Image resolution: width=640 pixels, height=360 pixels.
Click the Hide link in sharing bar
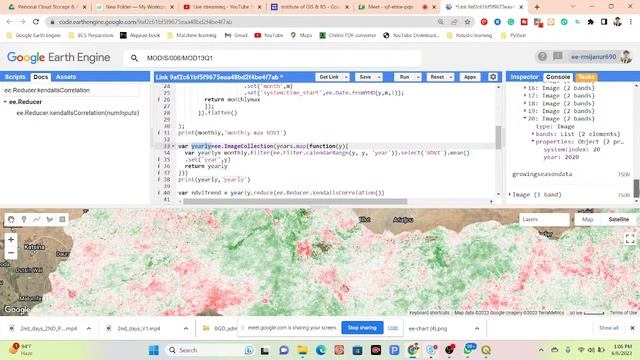click(393, 327)
